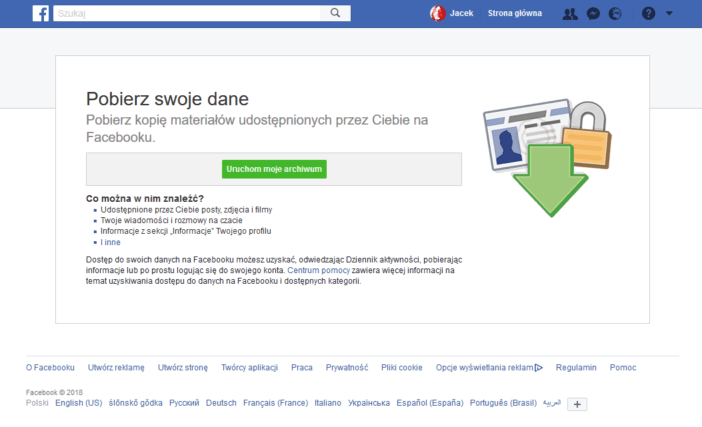This screenshot has width=702, height=427.
Task: Open the friend requests icon
Action: [x=570, y=14]
